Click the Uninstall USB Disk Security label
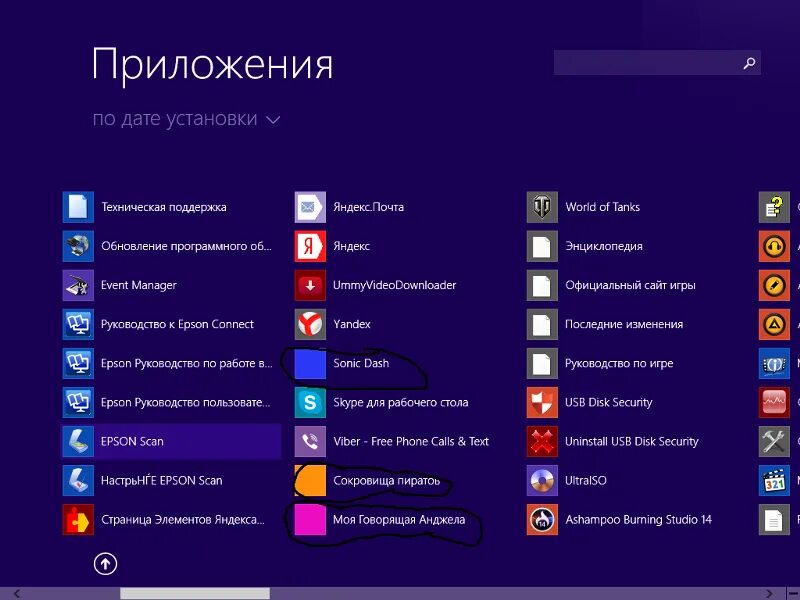This screenshot has height=600, width=800. click(632, 441)
